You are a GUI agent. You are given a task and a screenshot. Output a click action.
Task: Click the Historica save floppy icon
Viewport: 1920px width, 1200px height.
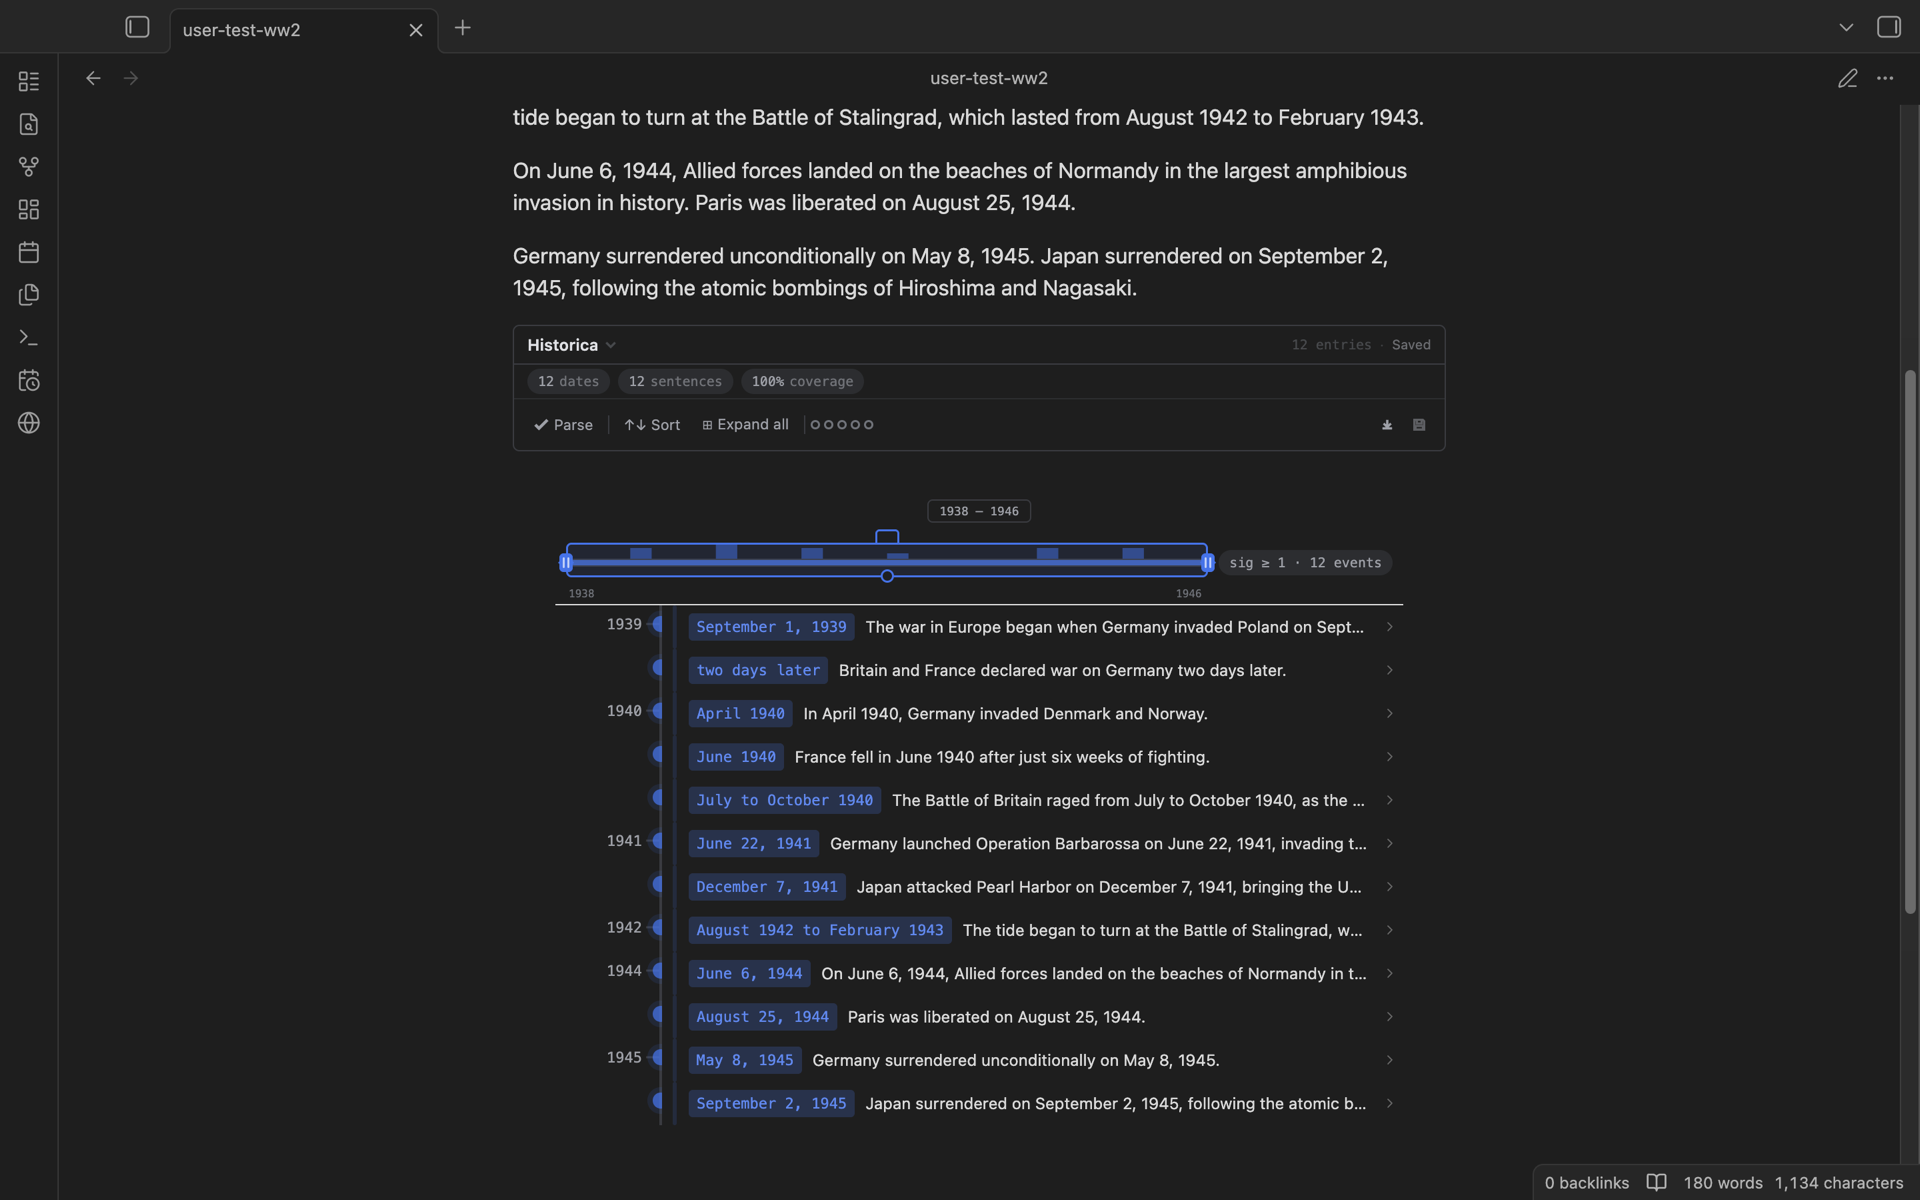click(1419, 425)
